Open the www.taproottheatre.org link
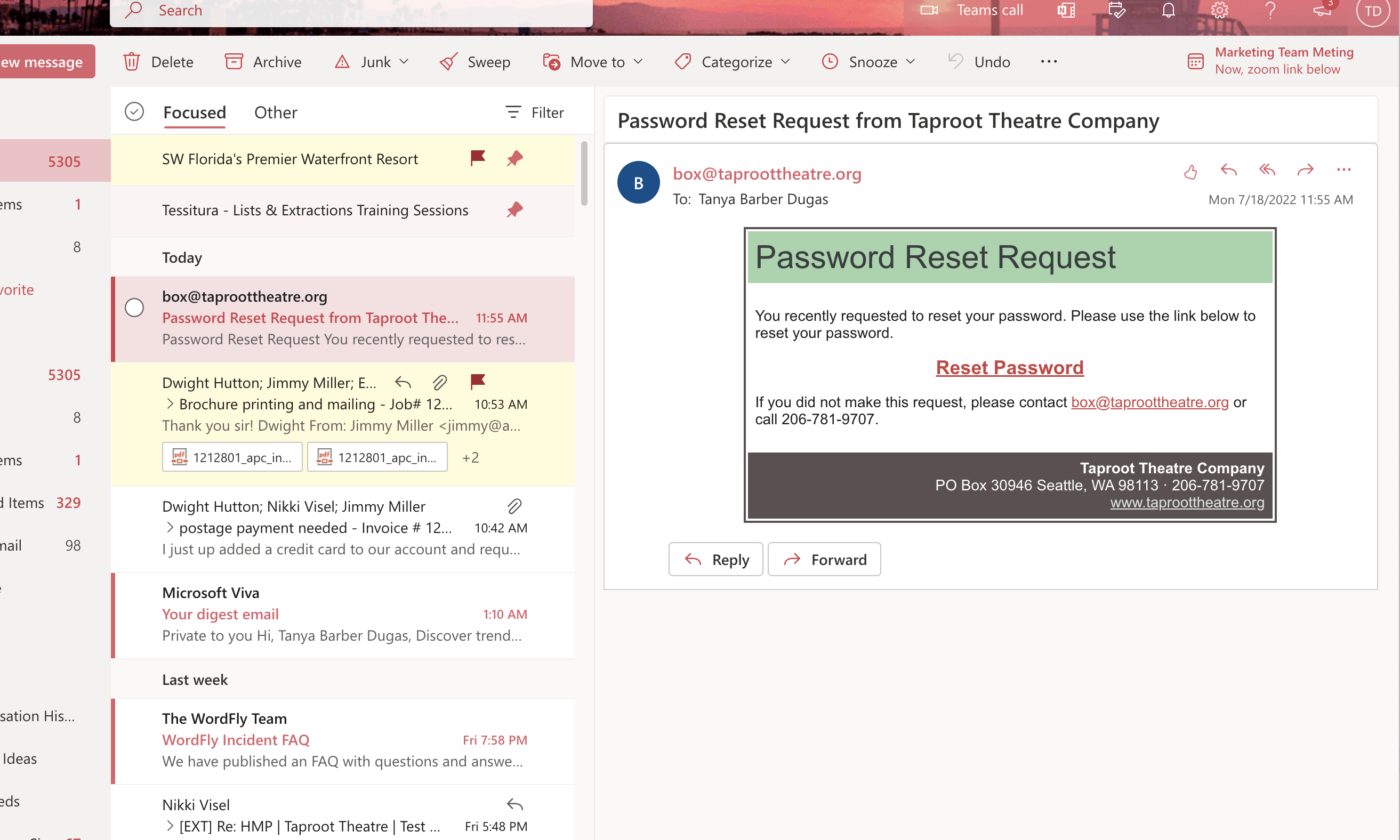1400x840 pixels. 1187,502
